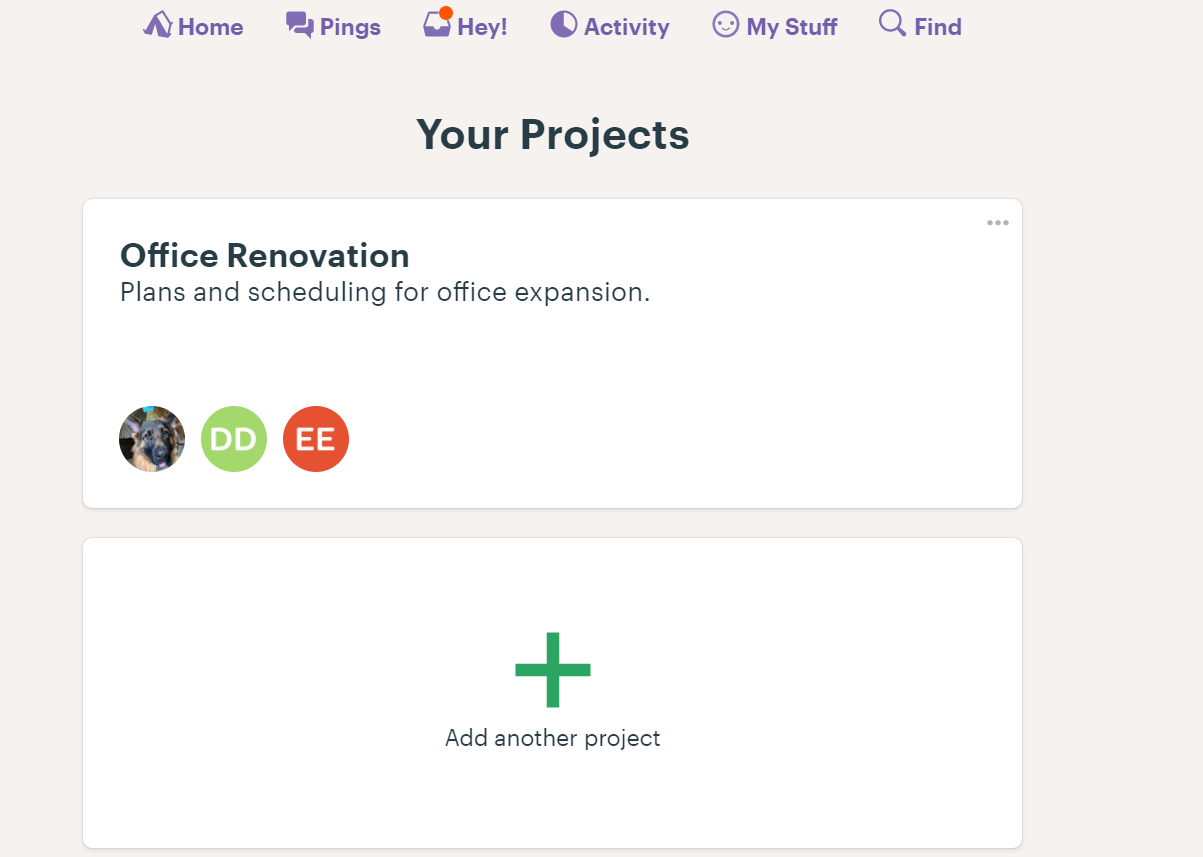This screenshot has height=857, width=1203.
Task: Click the orange notification dot on Hey!
Action: 446,13
